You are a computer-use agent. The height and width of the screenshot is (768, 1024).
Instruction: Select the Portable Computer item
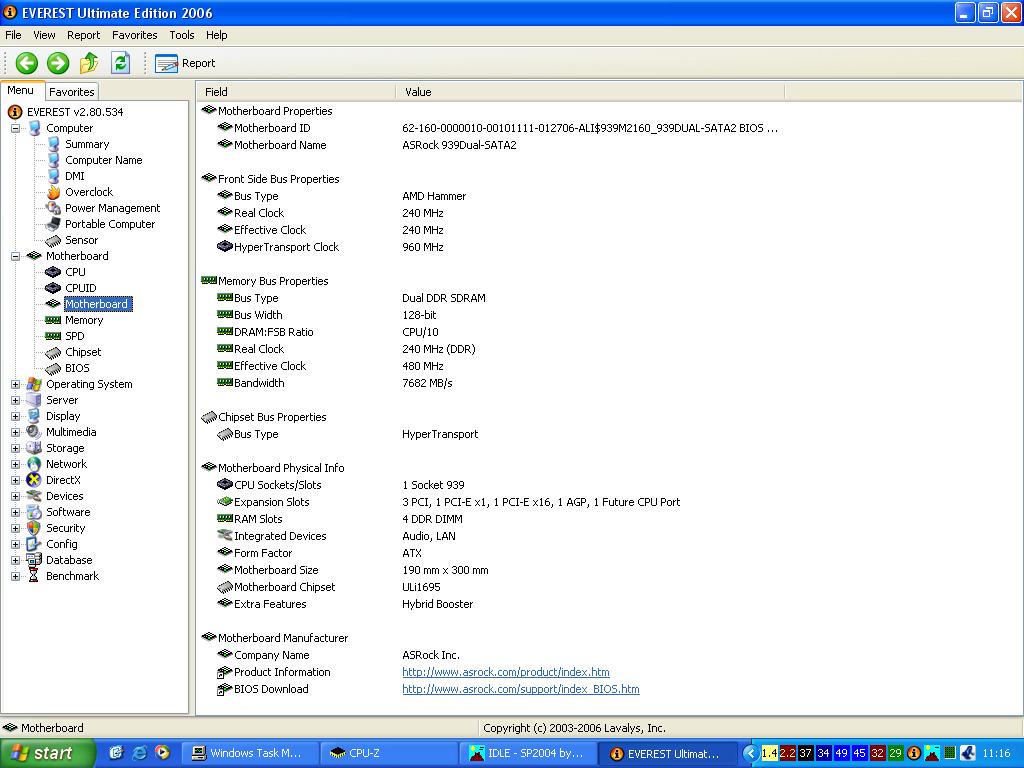110,224
